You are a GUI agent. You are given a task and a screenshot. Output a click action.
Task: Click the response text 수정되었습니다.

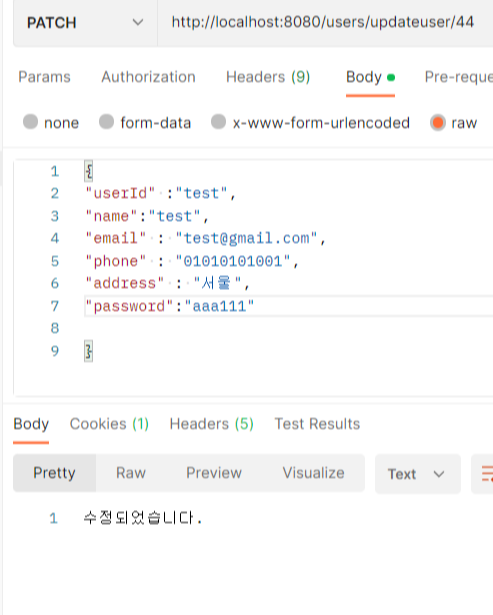143,518
